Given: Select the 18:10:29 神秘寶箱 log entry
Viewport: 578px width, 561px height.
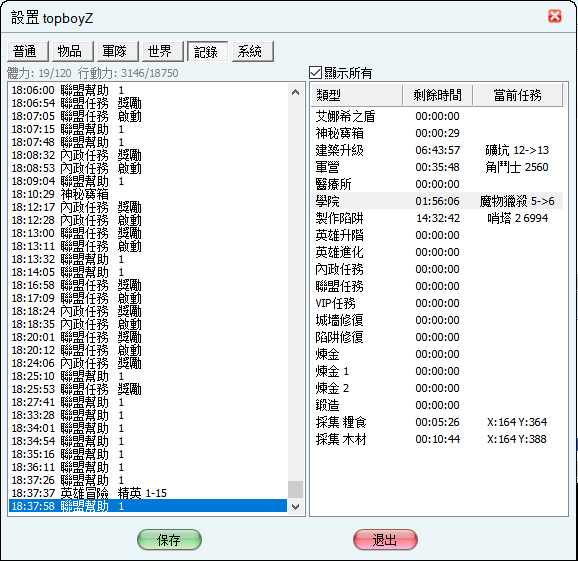Looking at the screenshot, I should pyautogui.click(x=147, y=194).
